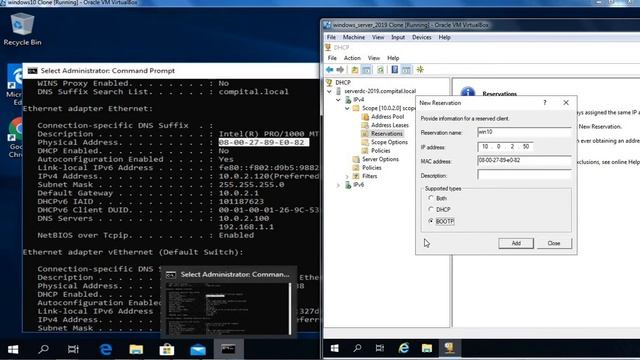Click the Description field

click(524, 175)
